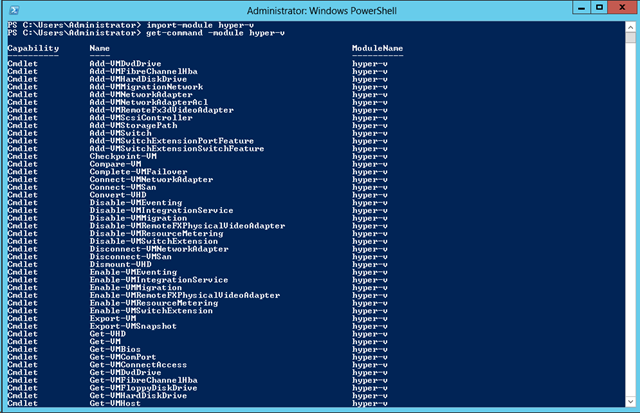Select the Complete-VMFailover entry
640x413 pixels.
point(138,172)
